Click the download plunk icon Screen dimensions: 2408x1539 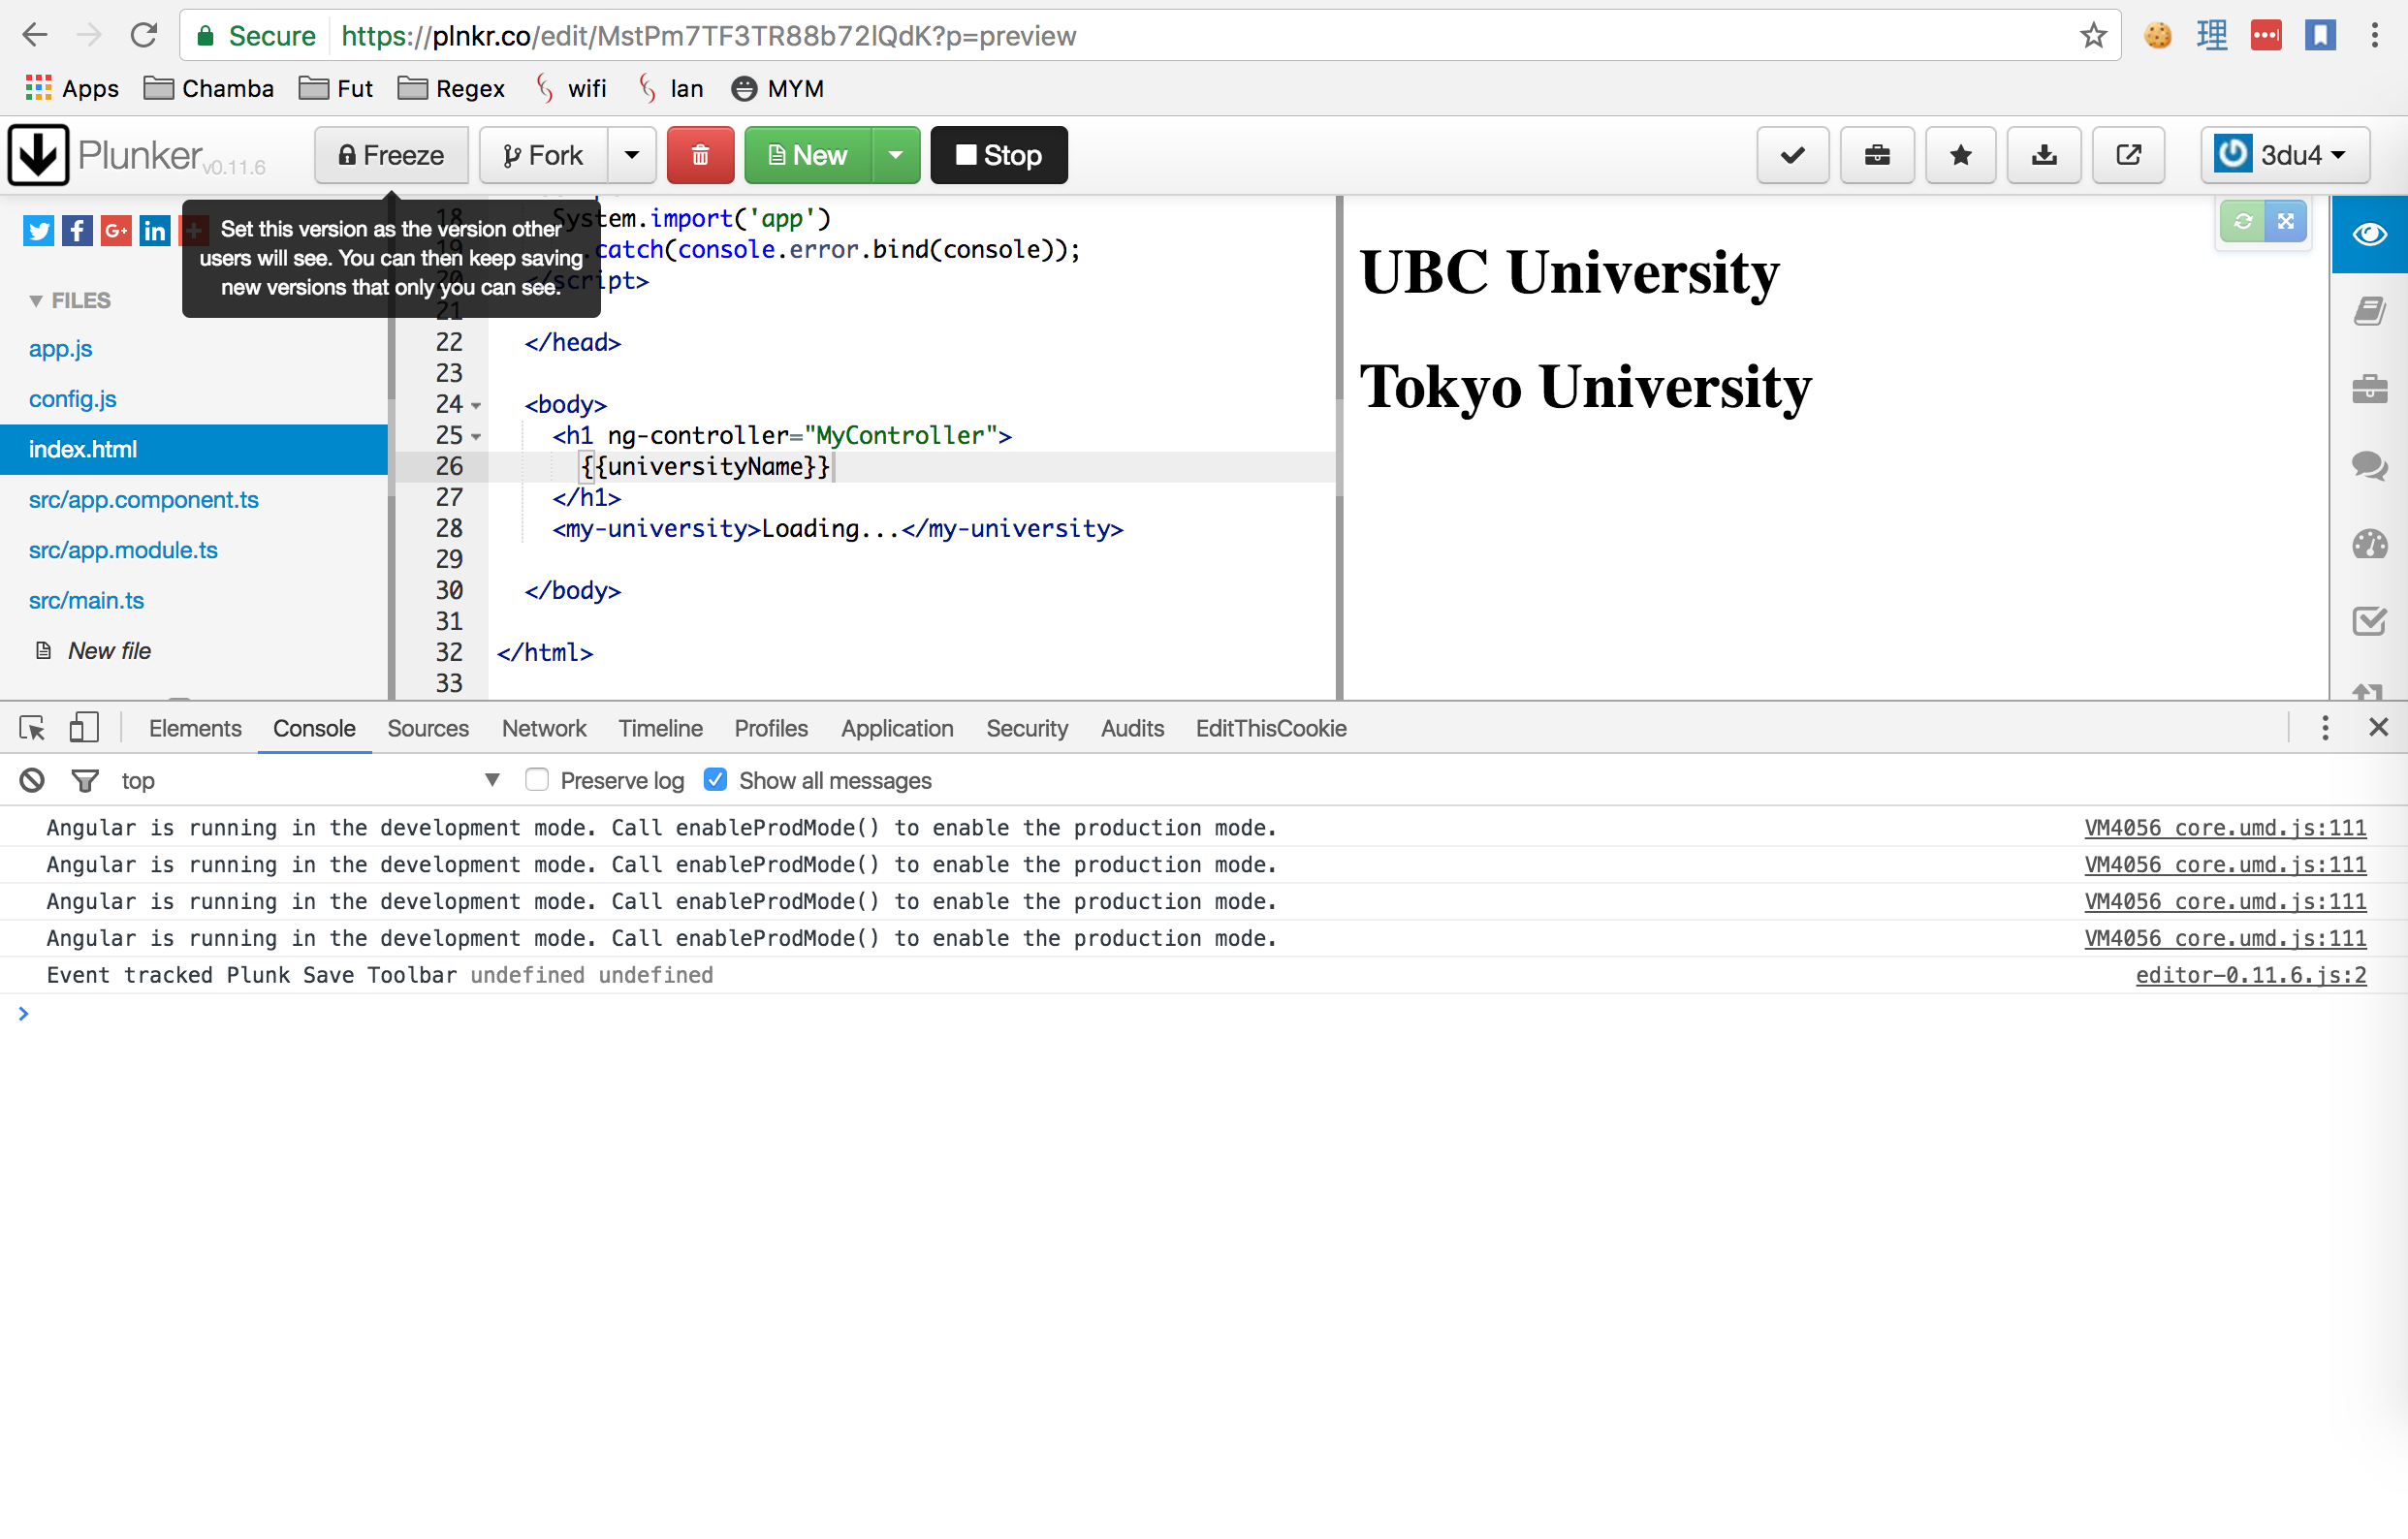(x=2044, y=155)
